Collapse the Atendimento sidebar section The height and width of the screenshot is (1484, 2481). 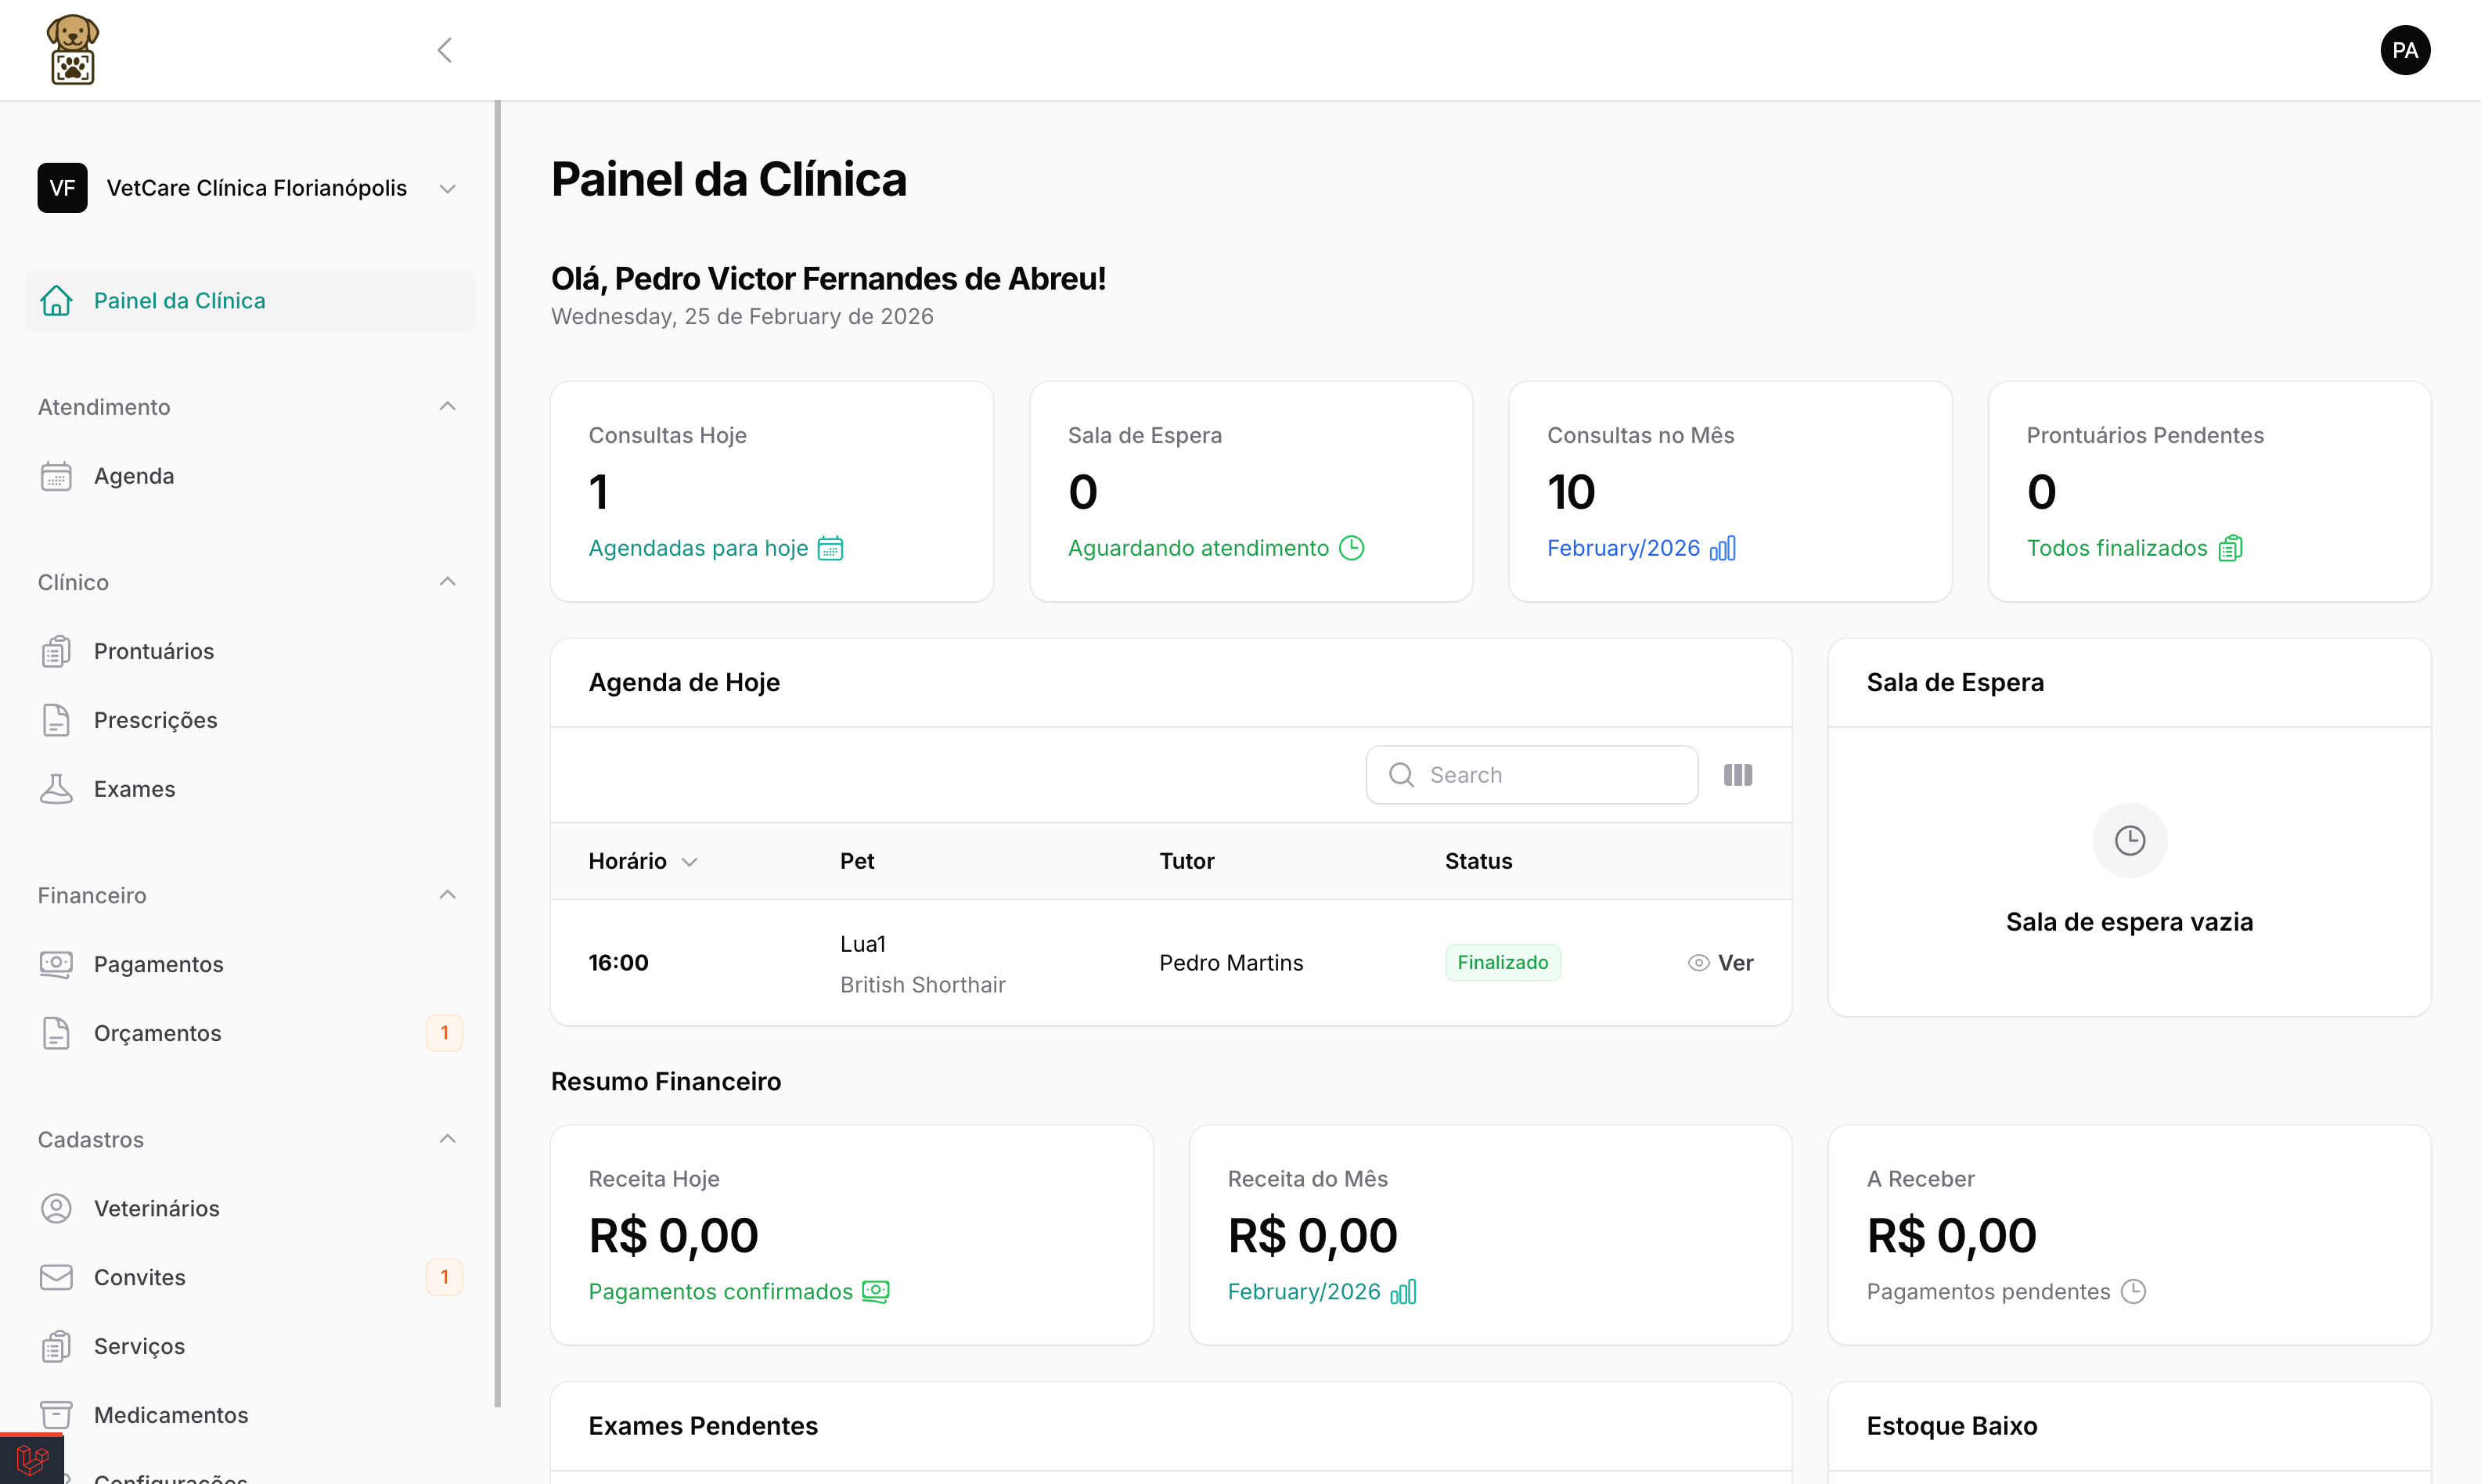pos(447,407)
